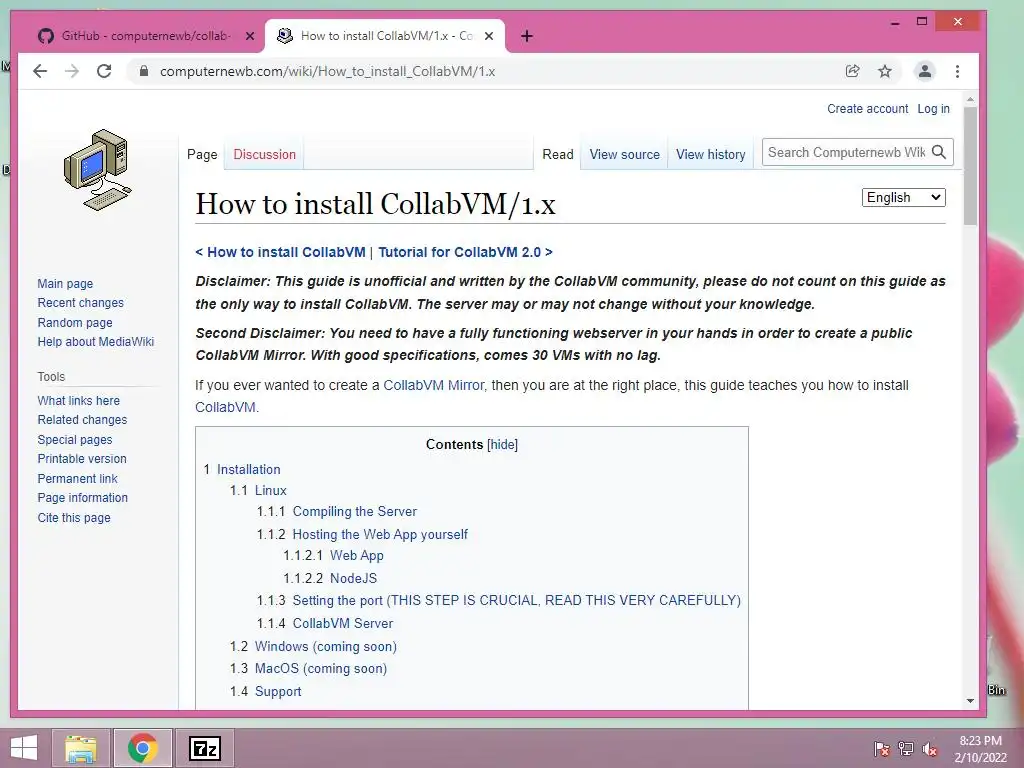The width and height of the screenshot is (1024, 768).
Task: Open Help about MediaWiki link
Action: [96, 341]
